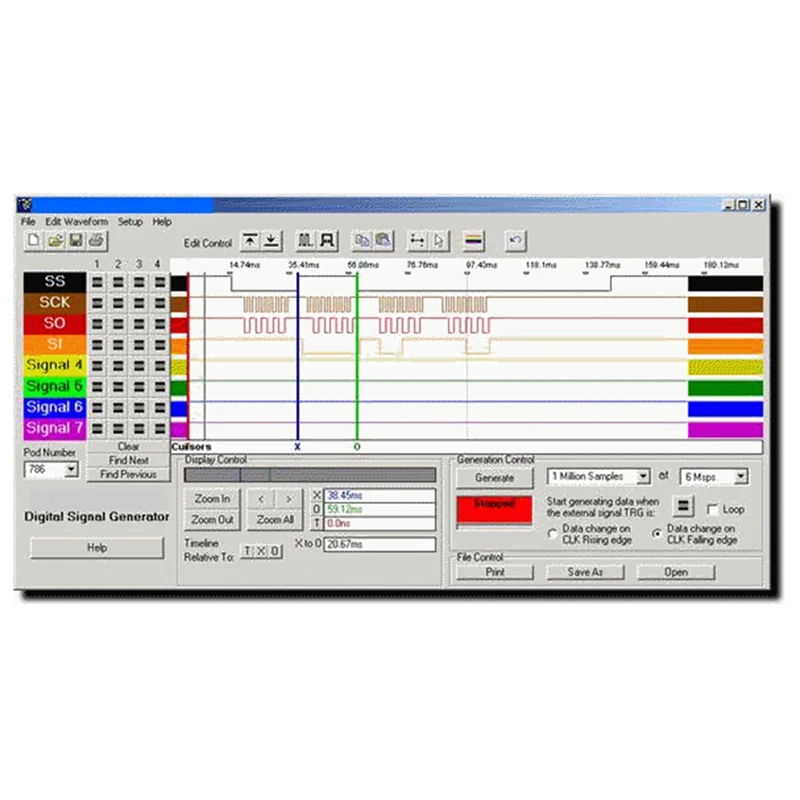Click the SCK brown signal label

pyautogui.click(x=55, y=303)
